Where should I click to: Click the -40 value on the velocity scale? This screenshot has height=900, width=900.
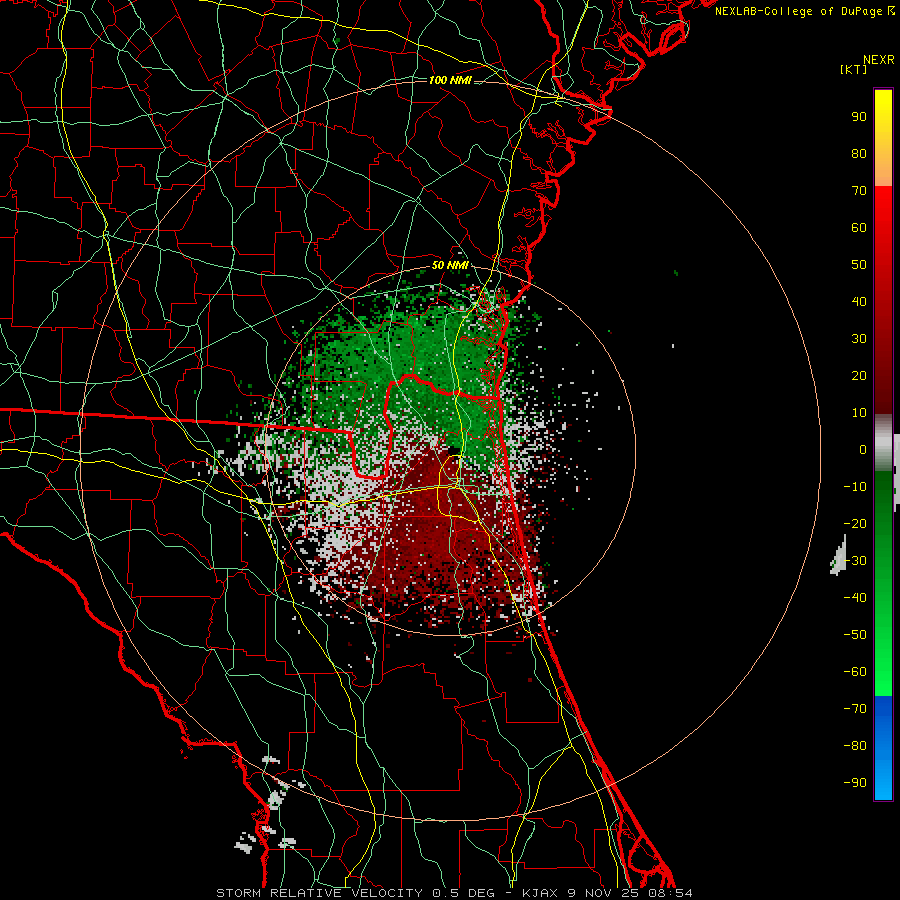point(855,598)
